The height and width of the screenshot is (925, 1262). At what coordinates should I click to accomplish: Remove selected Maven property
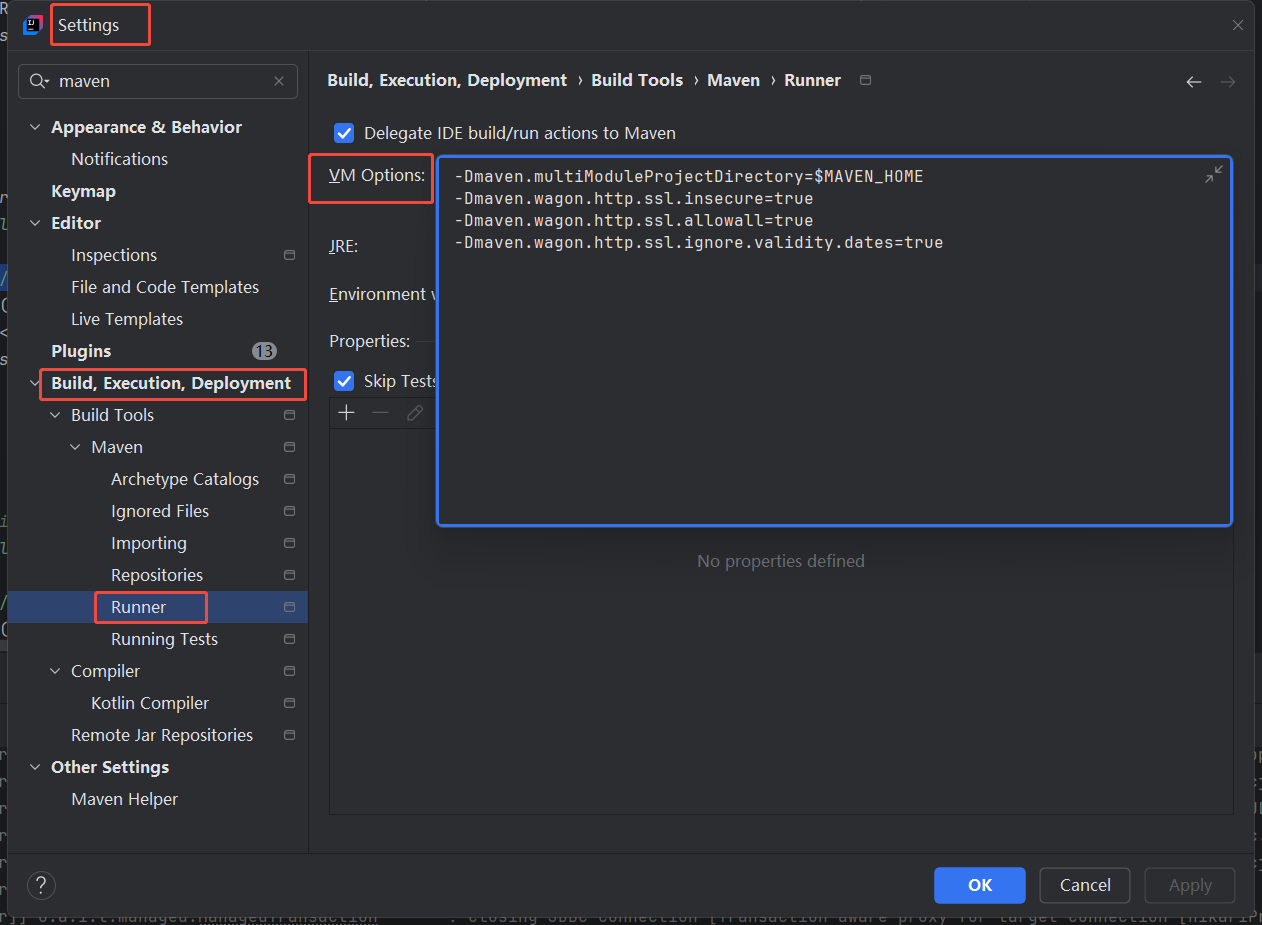click(380, 413)
